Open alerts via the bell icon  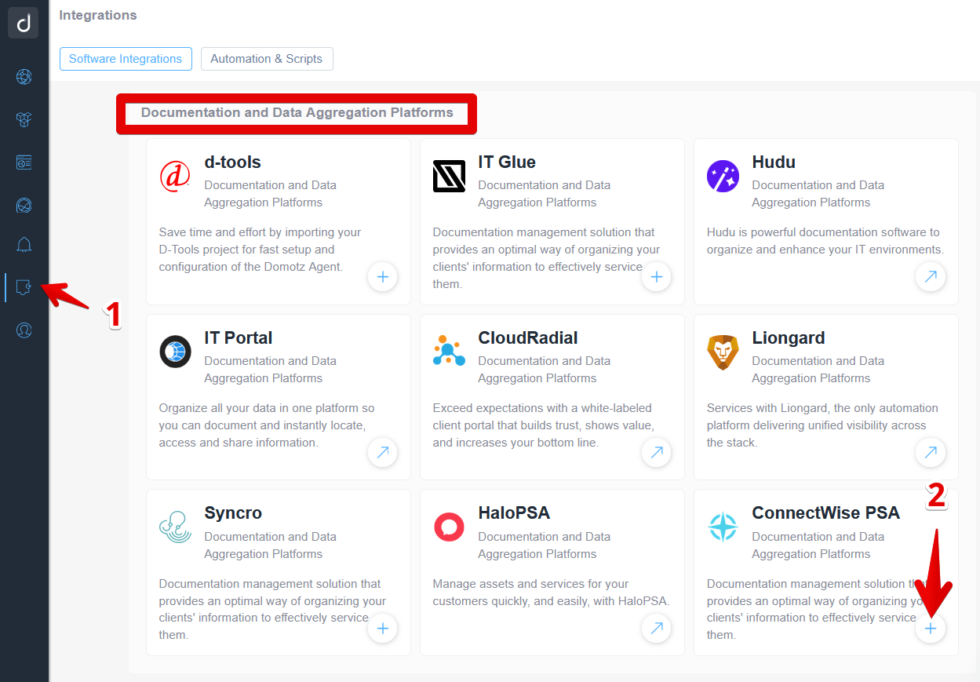[23, 245]
